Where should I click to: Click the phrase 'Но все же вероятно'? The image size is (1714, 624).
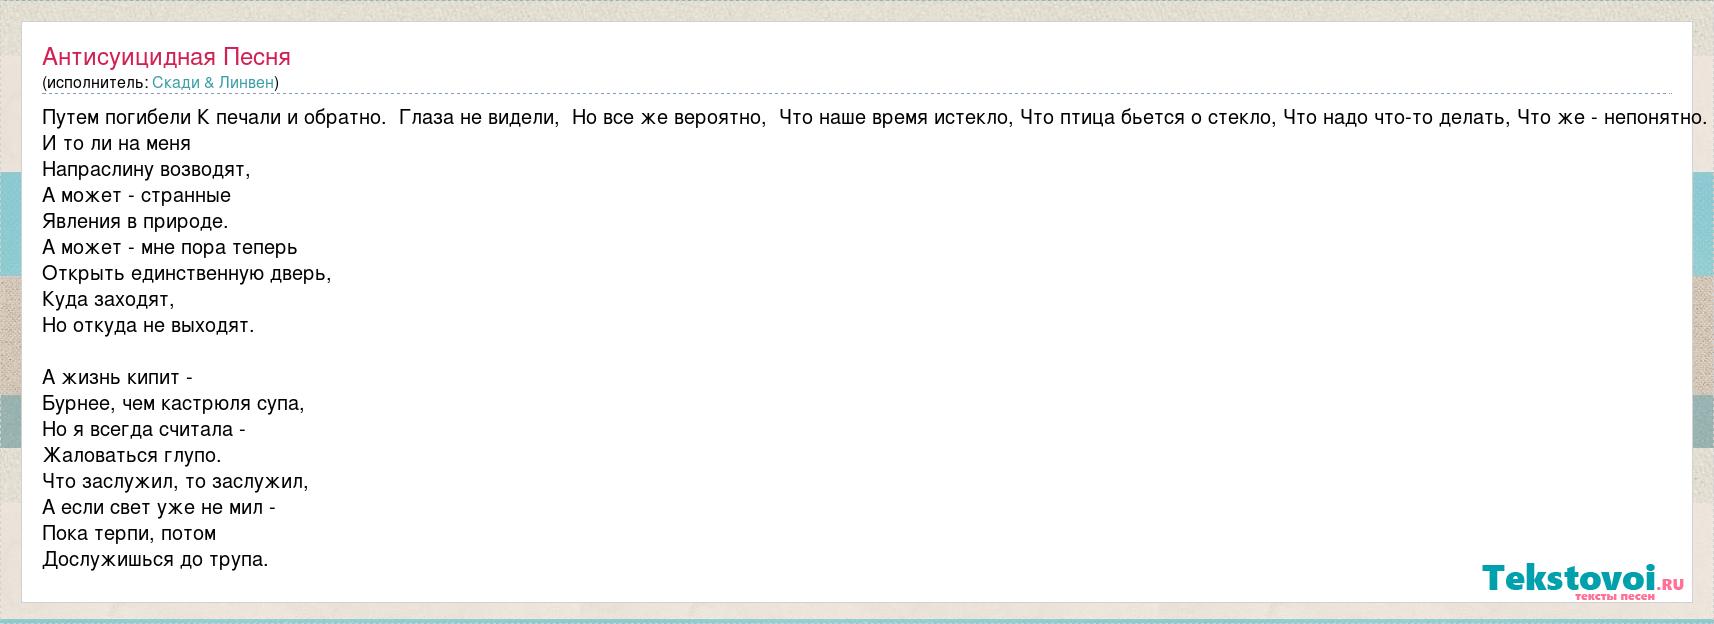click(x=669, y=117)
